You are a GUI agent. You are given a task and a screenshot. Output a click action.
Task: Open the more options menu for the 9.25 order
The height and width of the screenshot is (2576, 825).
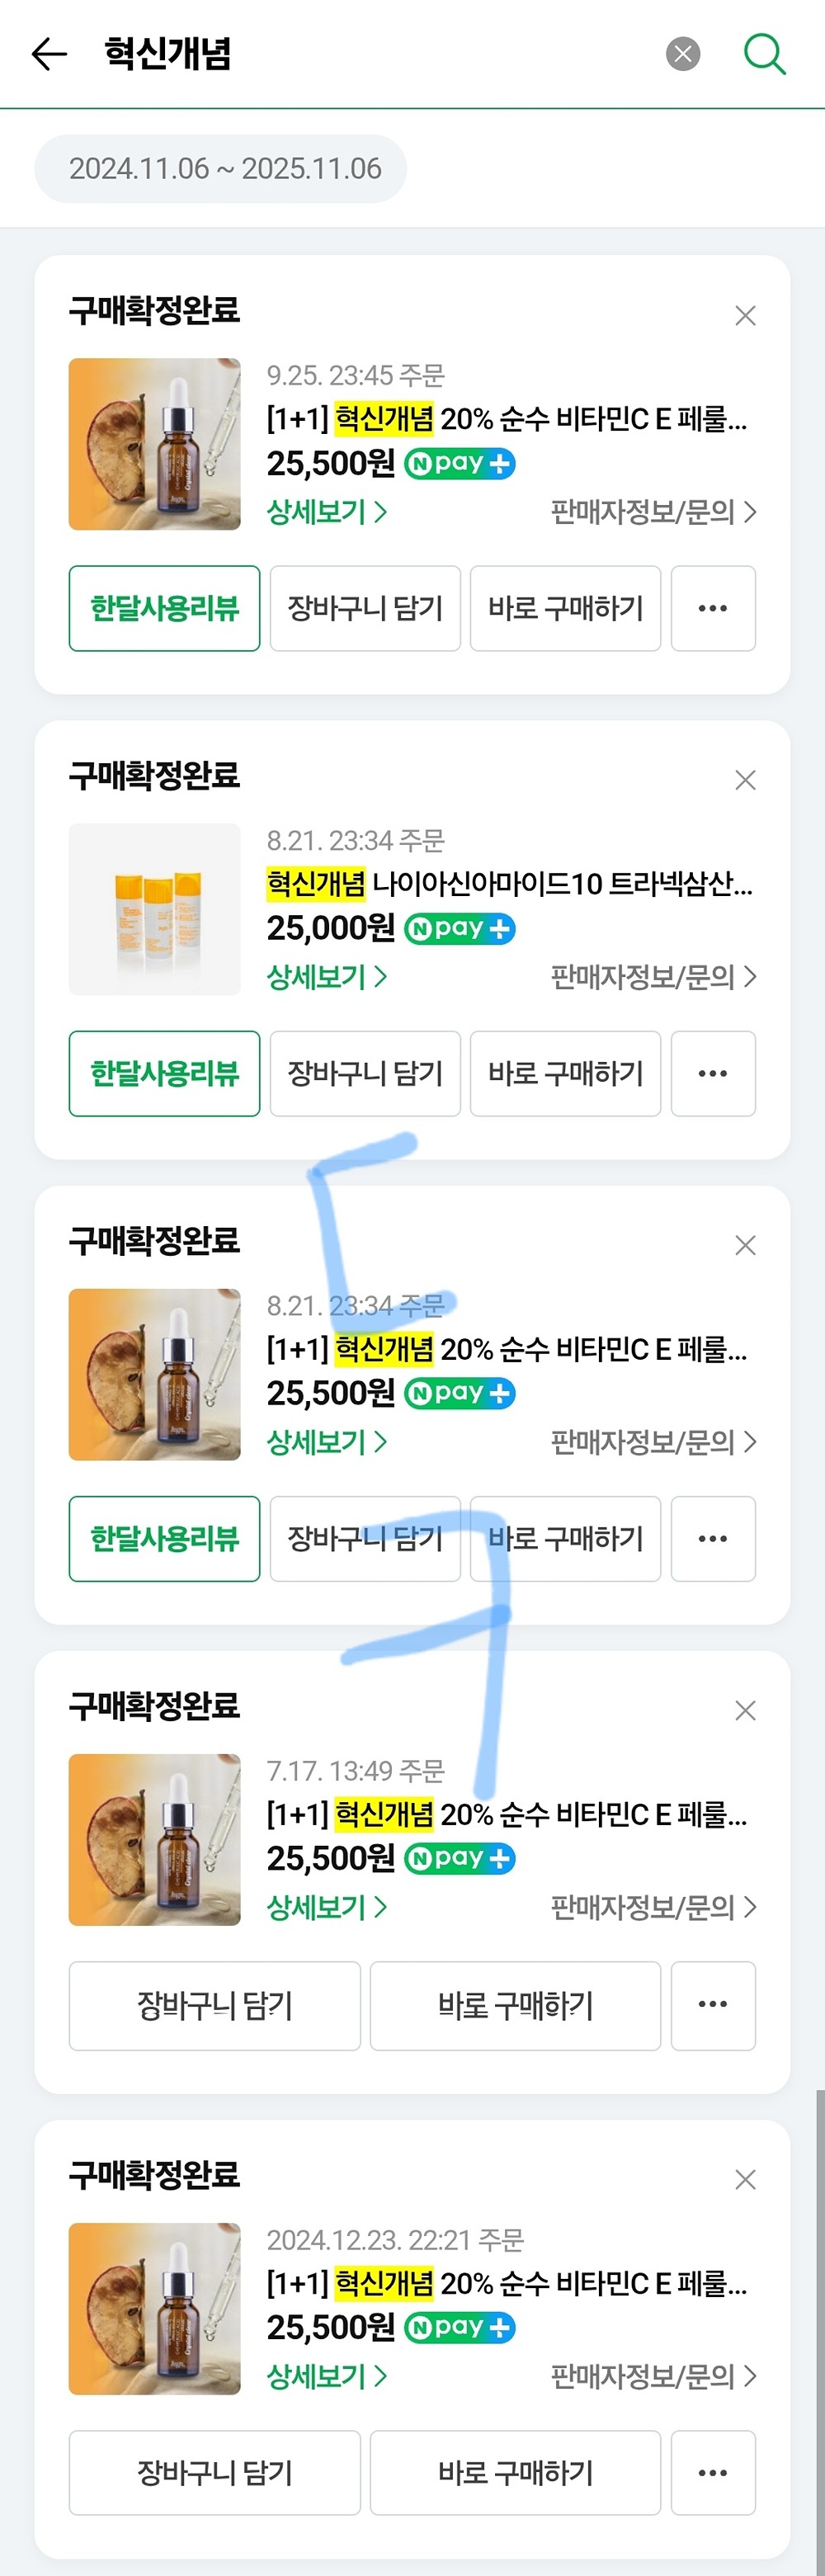point(713,608)
